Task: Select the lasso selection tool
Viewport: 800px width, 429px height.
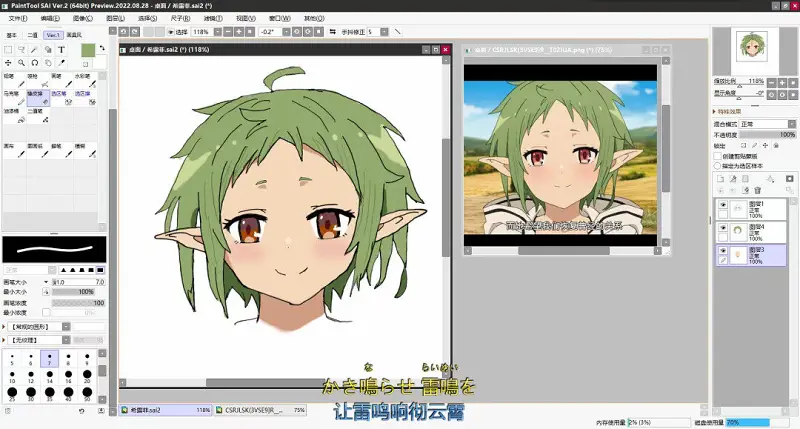Action: pyautogui.click(x=21, y=50)
